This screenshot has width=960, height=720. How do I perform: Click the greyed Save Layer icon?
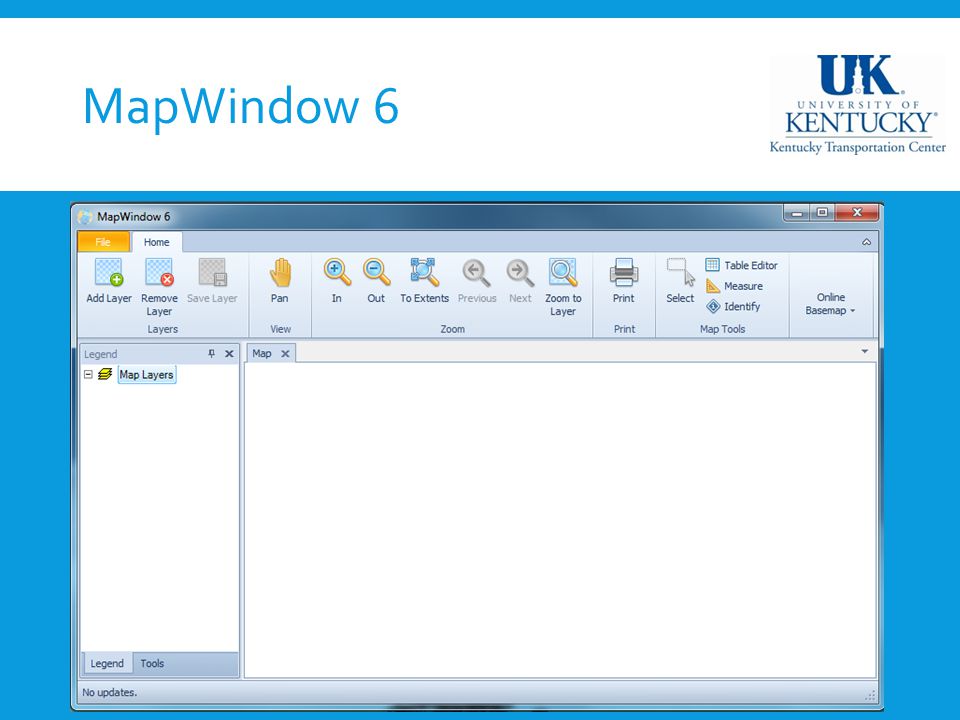tap(212, 272)
